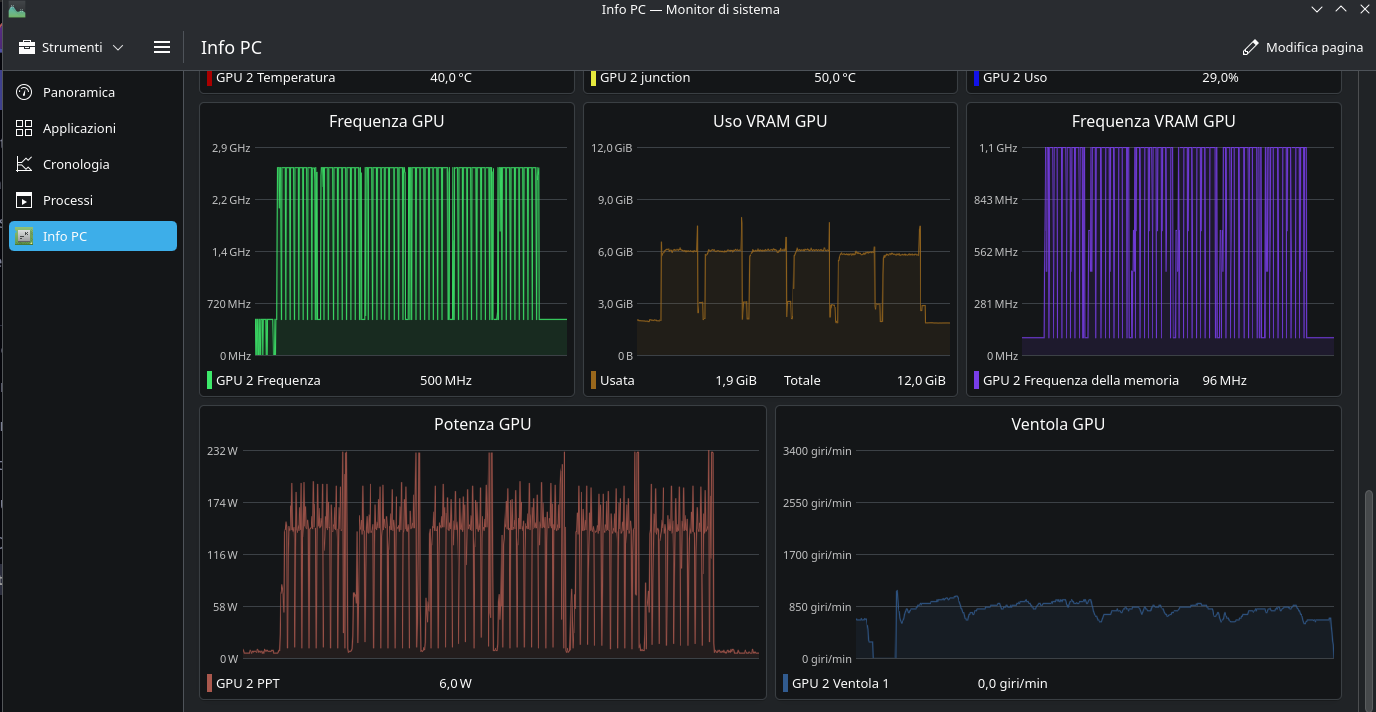The height and width of the screenshot is (712, 1376).
Task: Click the purple memory frequency legend swatch
Action: coord(976,380)
